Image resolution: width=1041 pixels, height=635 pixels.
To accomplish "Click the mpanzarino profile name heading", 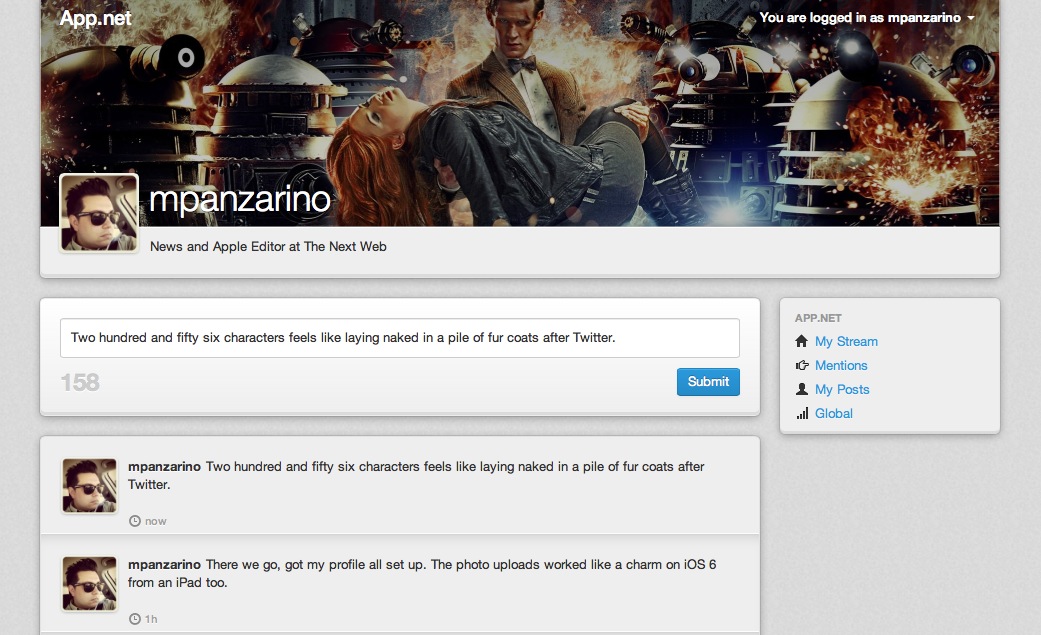I will coord(240,199).
